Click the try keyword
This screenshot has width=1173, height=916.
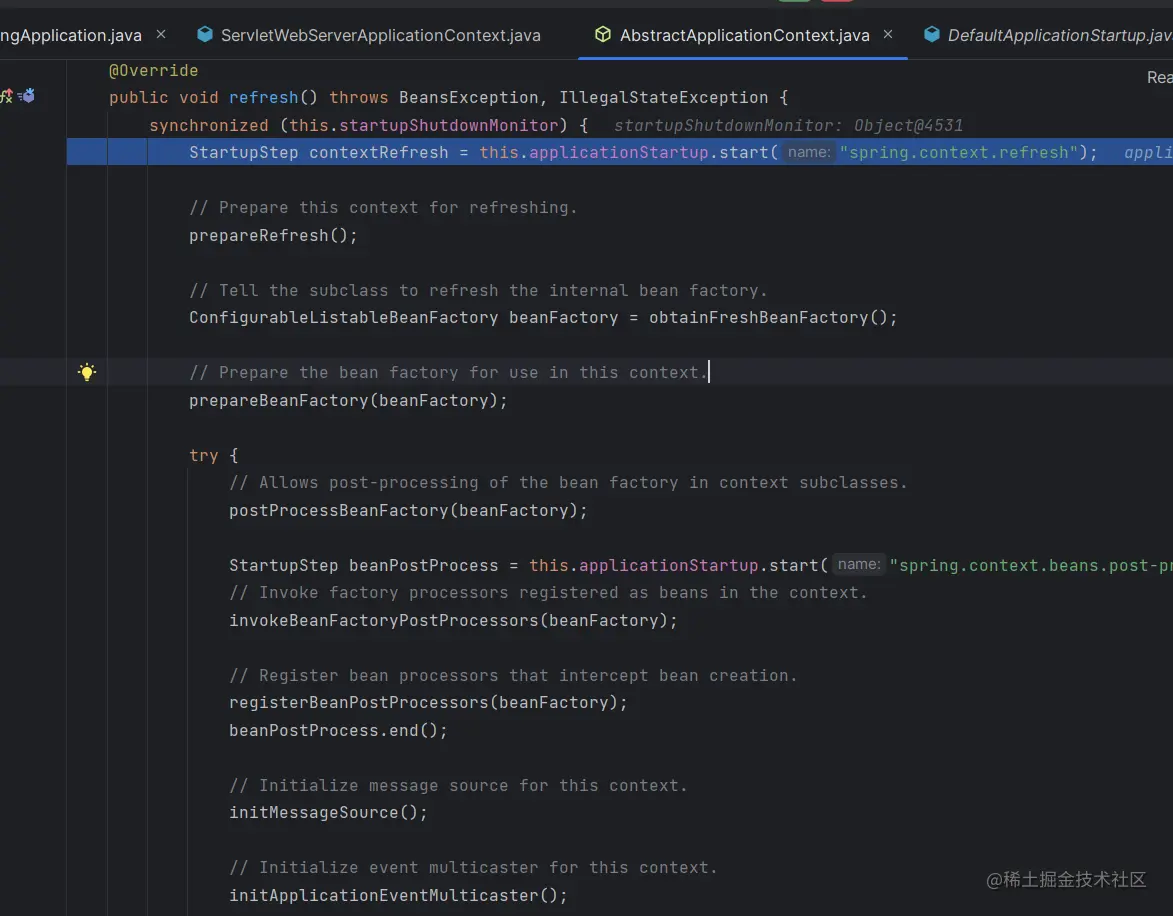203,456
